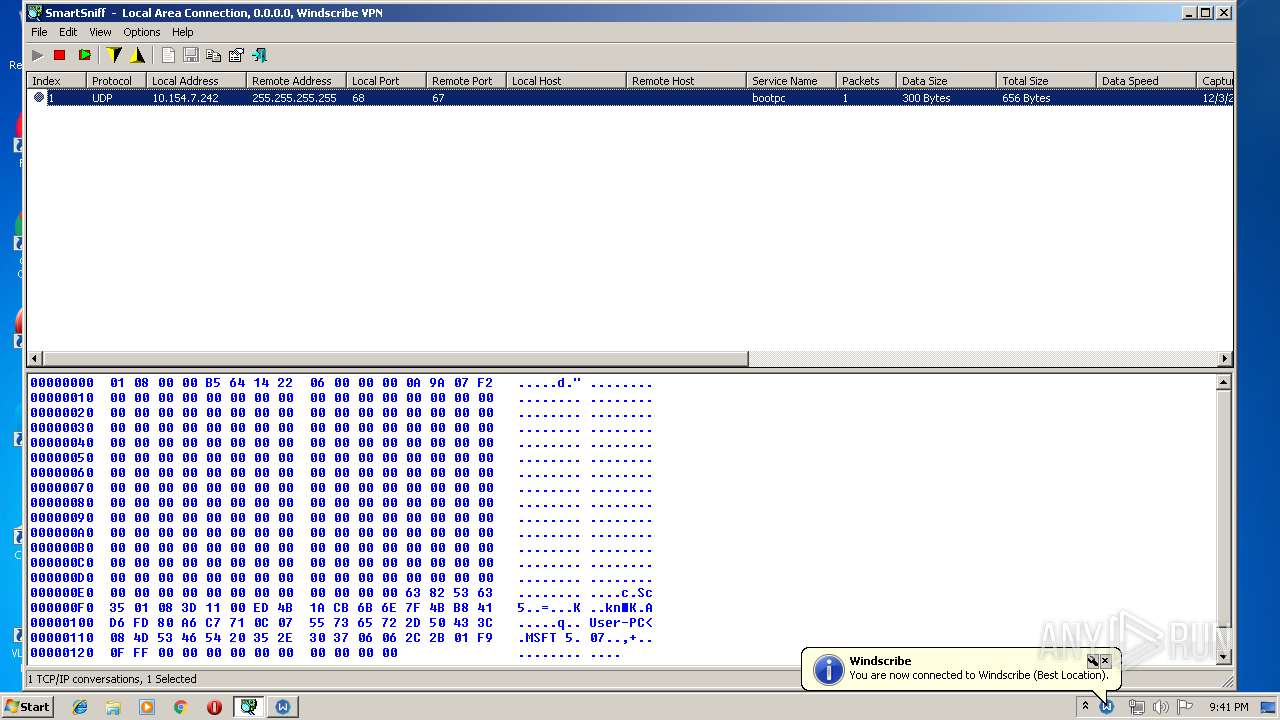The height and width of the screenshot is (720, 1280).
Task: Click the horizontal scrollbar thumb
Action: 395,359
